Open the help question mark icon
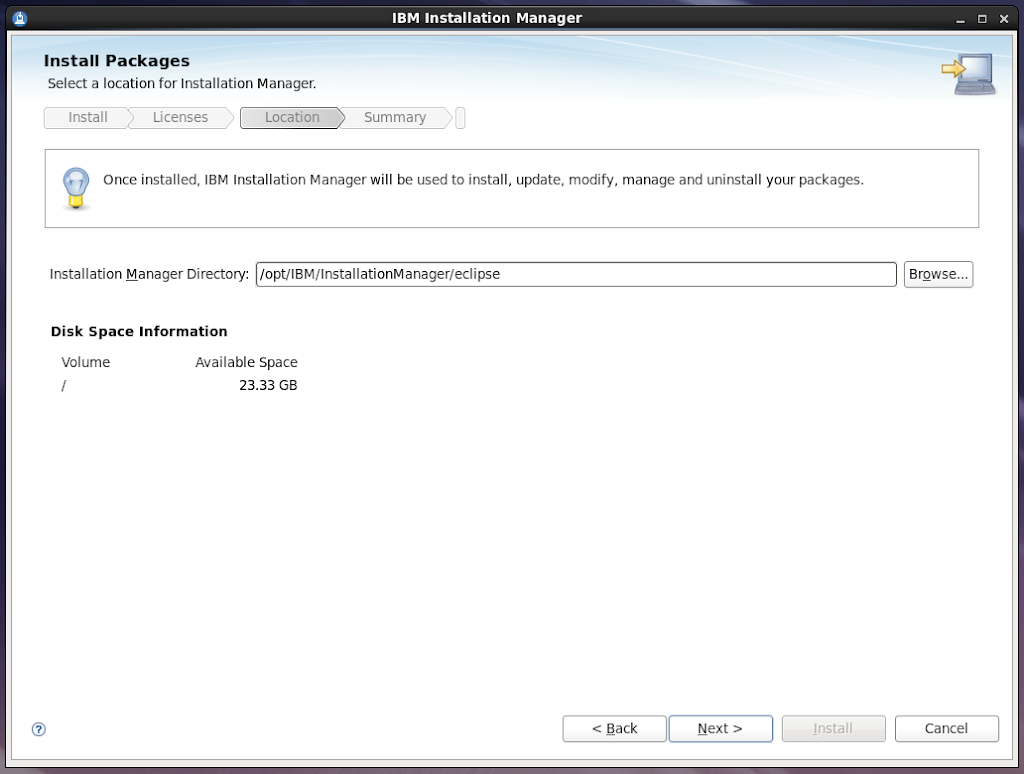The image size is (1024, 774). [39, 729]
